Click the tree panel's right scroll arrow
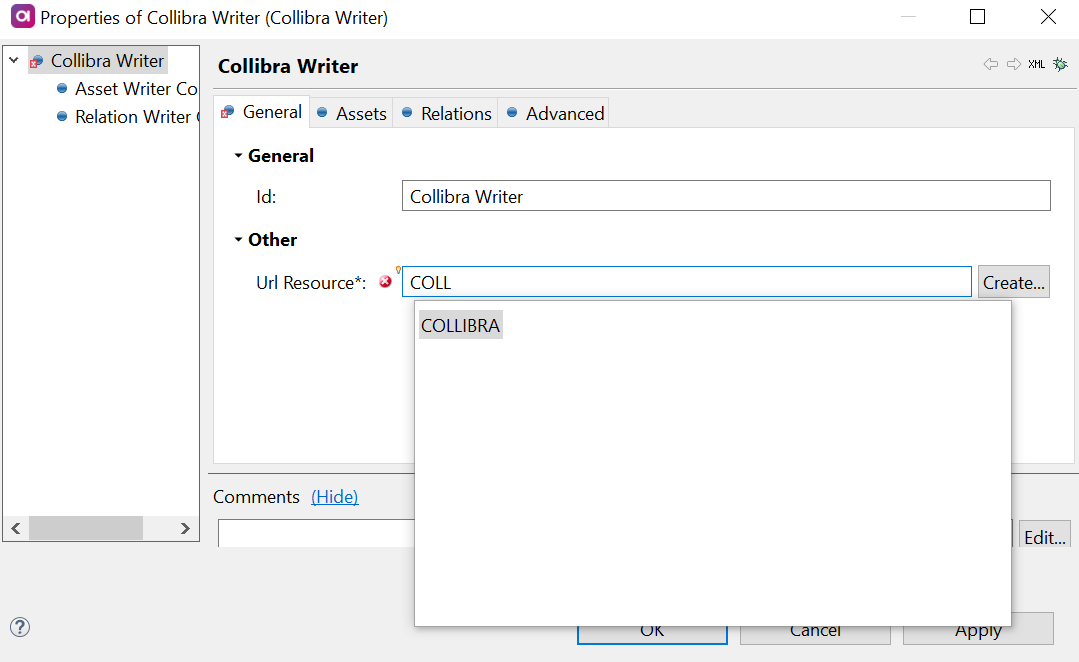This screenshot has height=662, width=1079. tap(185, 528)
